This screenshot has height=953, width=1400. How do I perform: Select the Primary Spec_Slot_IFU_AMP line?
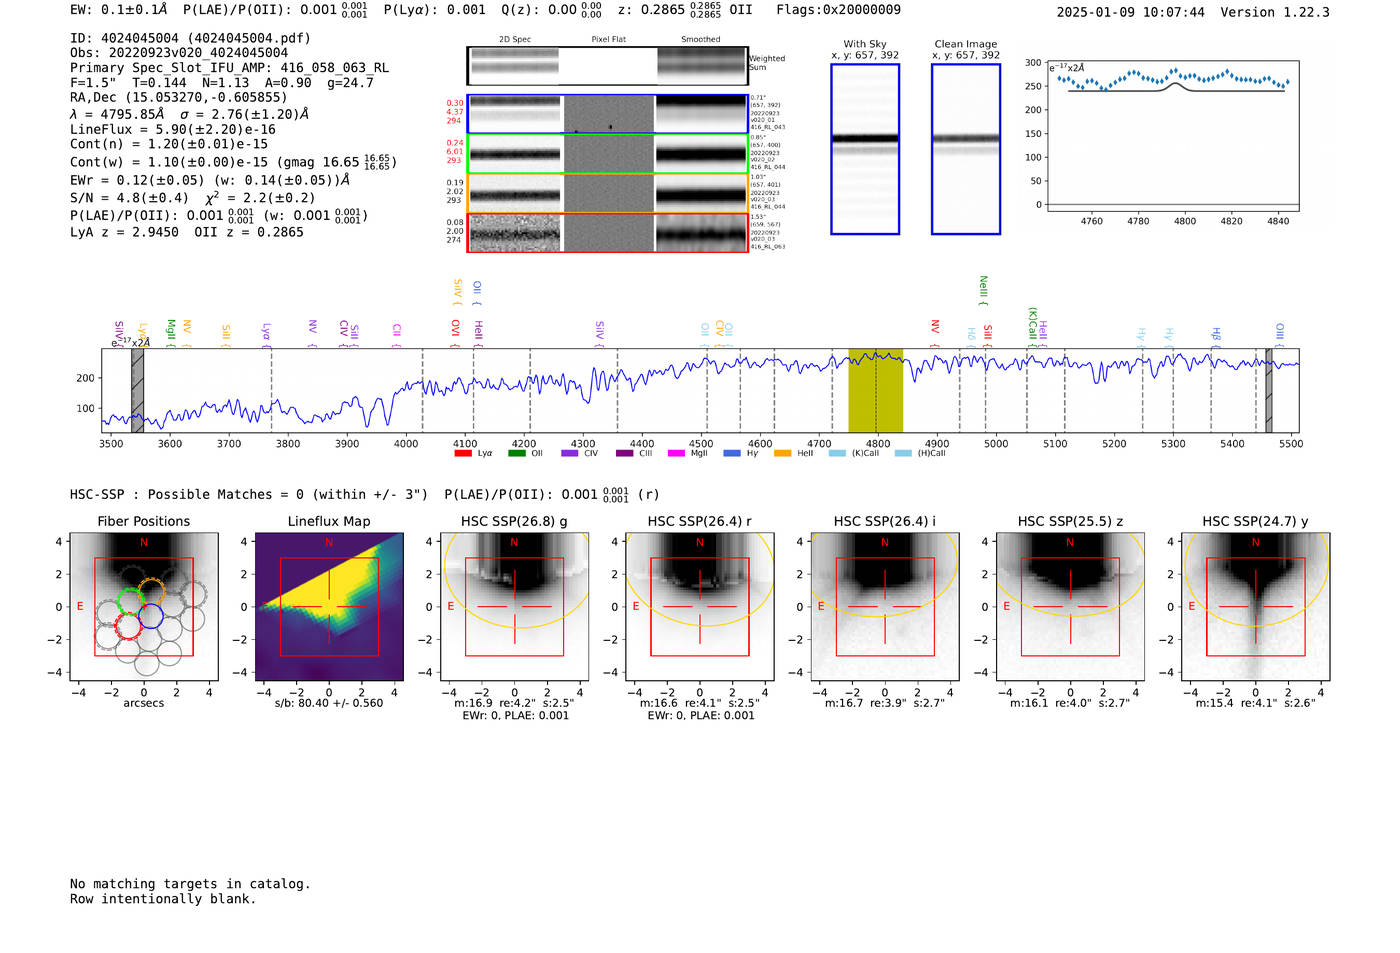click(x=229, y=68)
